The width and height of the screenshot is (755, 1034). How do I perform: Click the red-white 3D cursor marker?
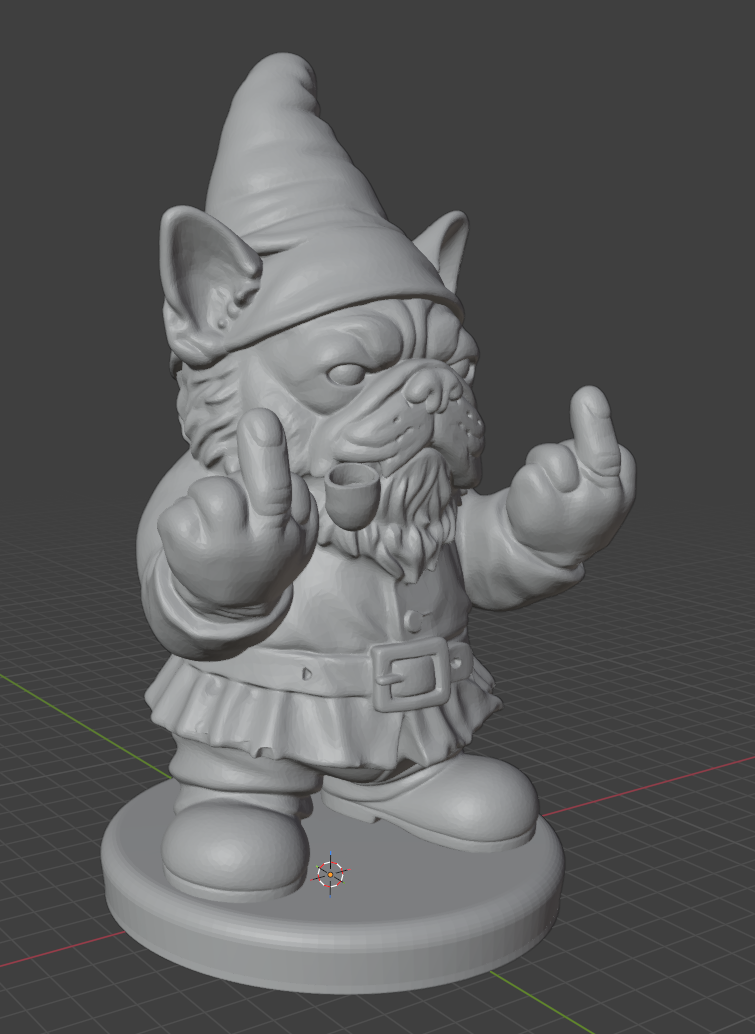[x=330, y=874]
